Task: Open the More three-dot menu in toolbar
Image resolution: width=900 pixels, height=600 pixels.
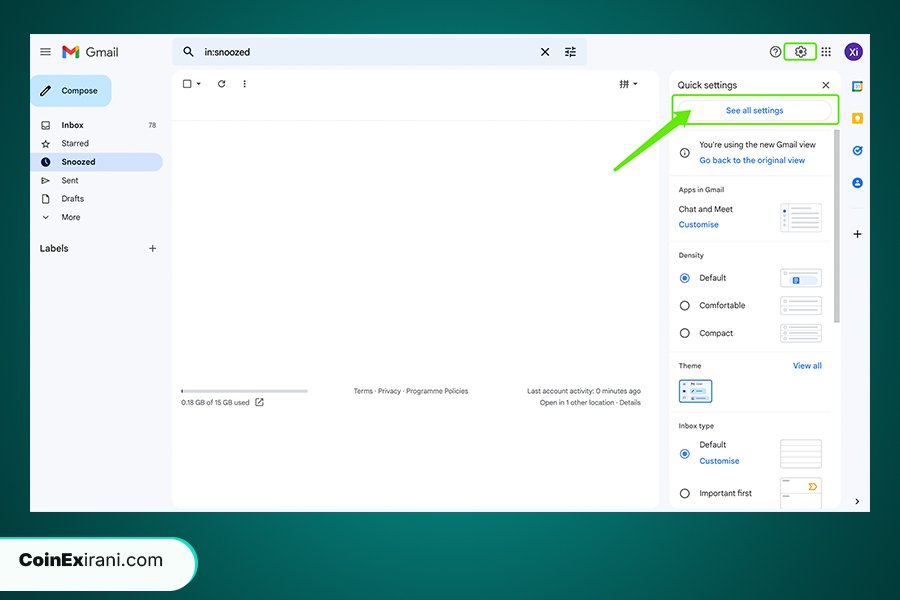Action: (x=245, y=84)
